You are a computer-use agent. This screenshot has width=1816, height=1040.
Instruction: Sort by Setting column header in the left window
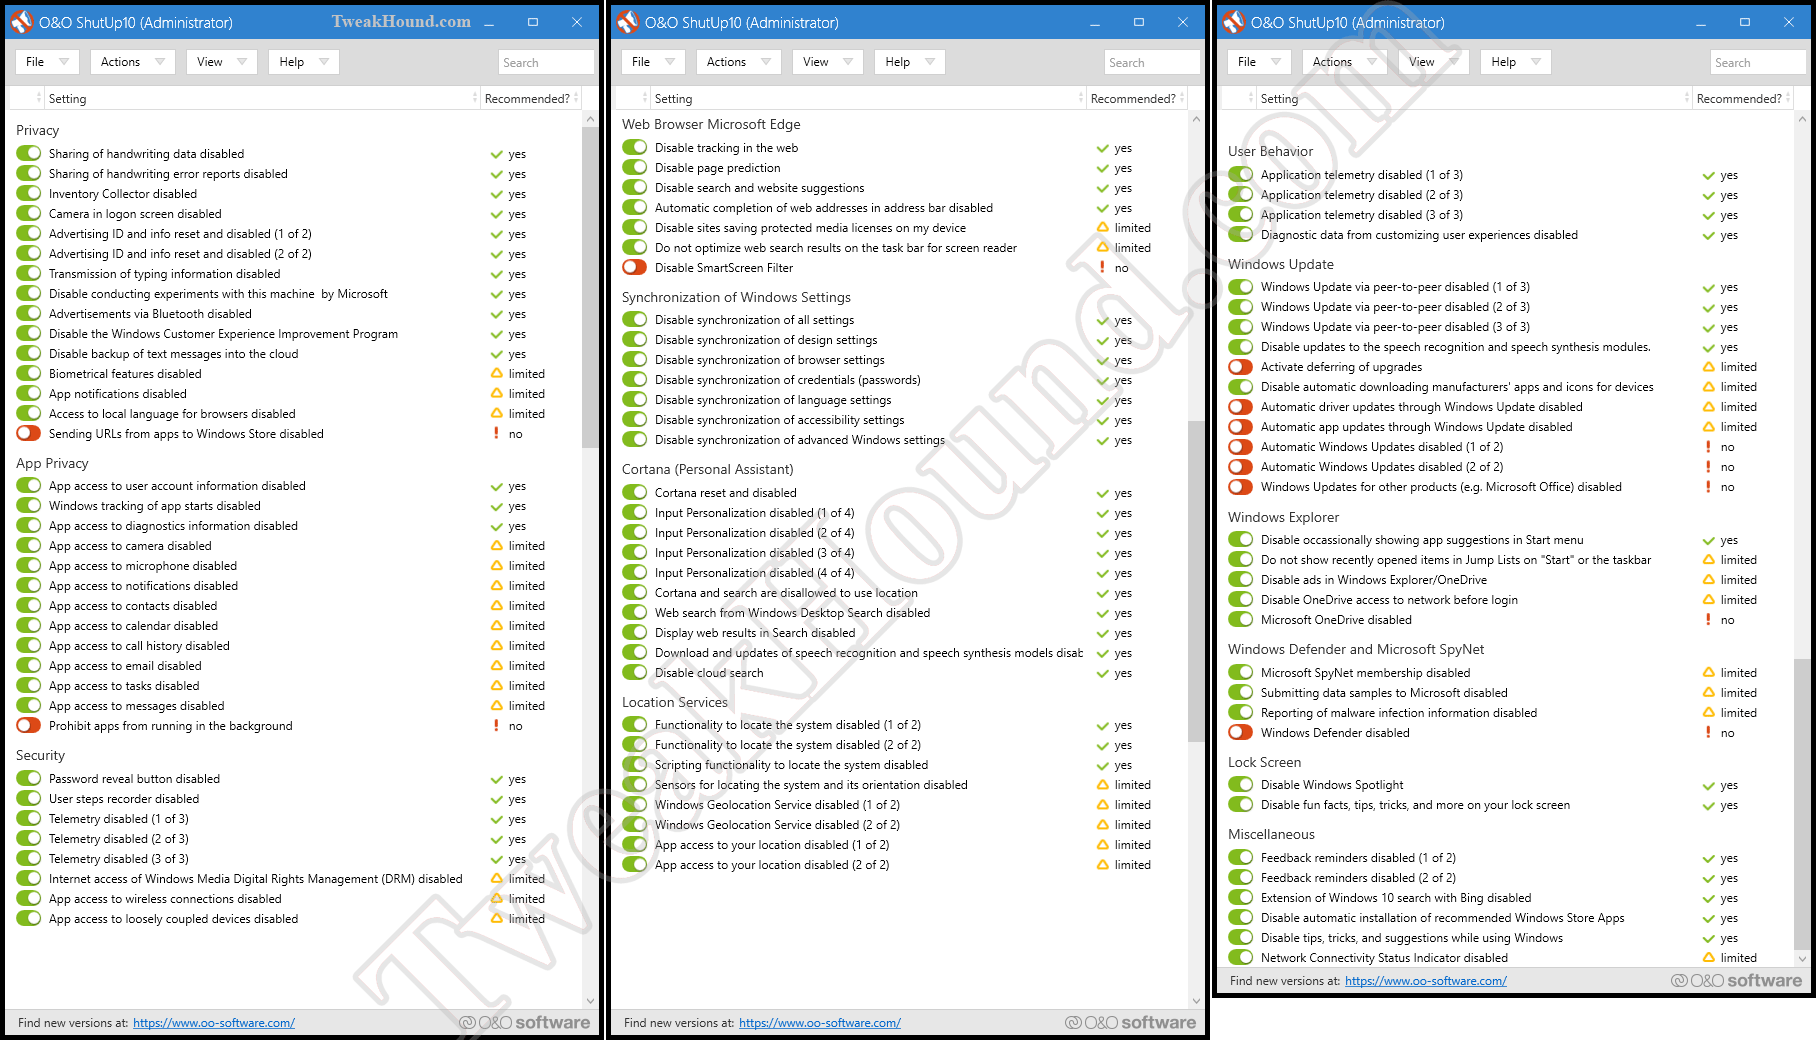[261, 98]
